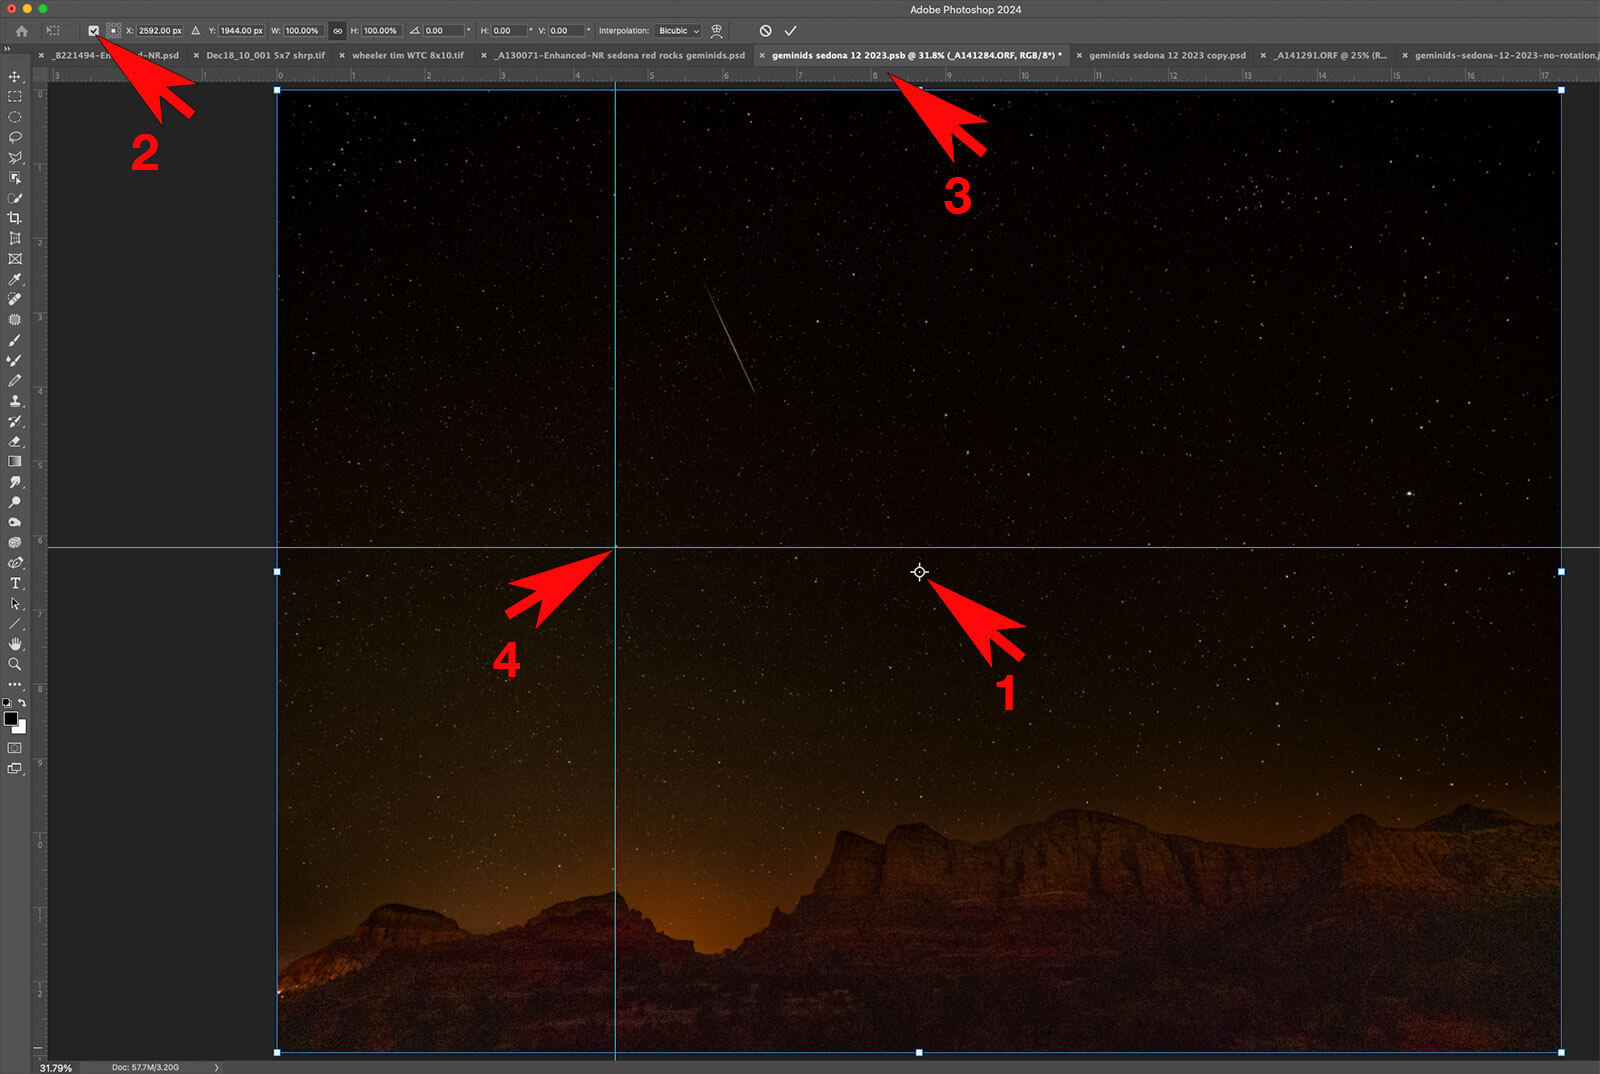The image size is (1600, 1074).
Task: Expand the status bar info arrow
Action: point(216,1067)
